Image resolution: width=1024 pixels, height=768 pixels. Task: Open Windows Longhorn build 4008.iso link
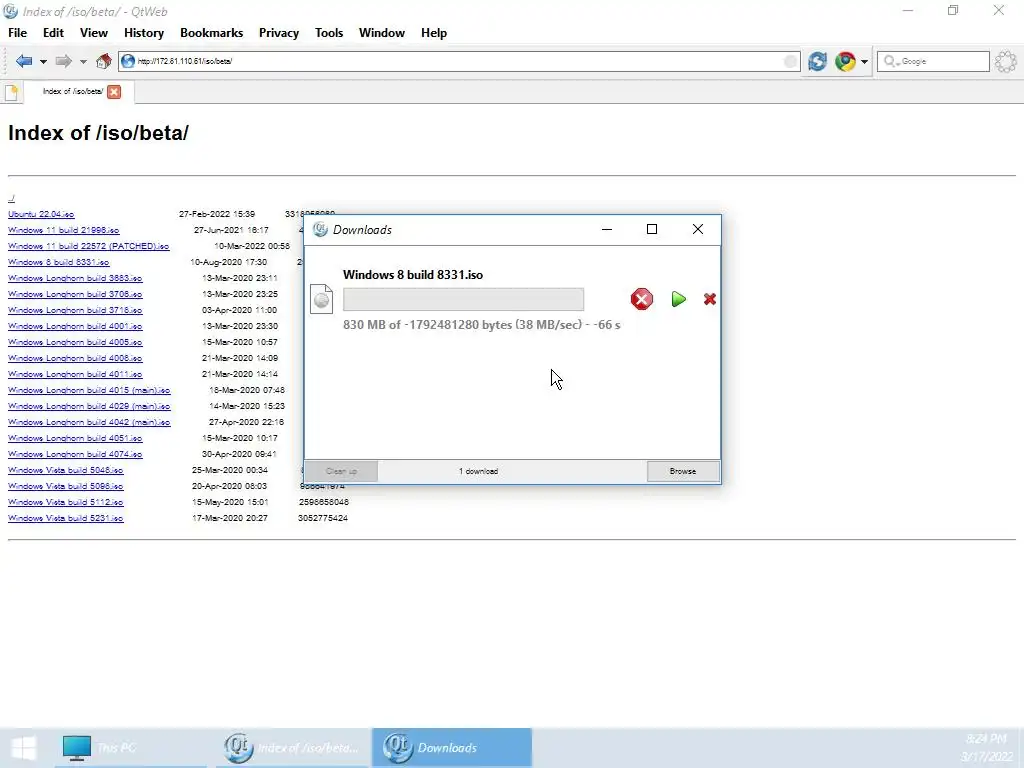[75, 358]
